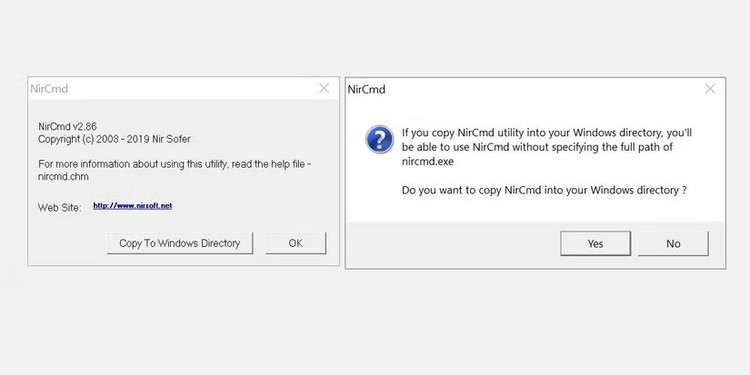Click the blue question mark icon

[379, 140]
